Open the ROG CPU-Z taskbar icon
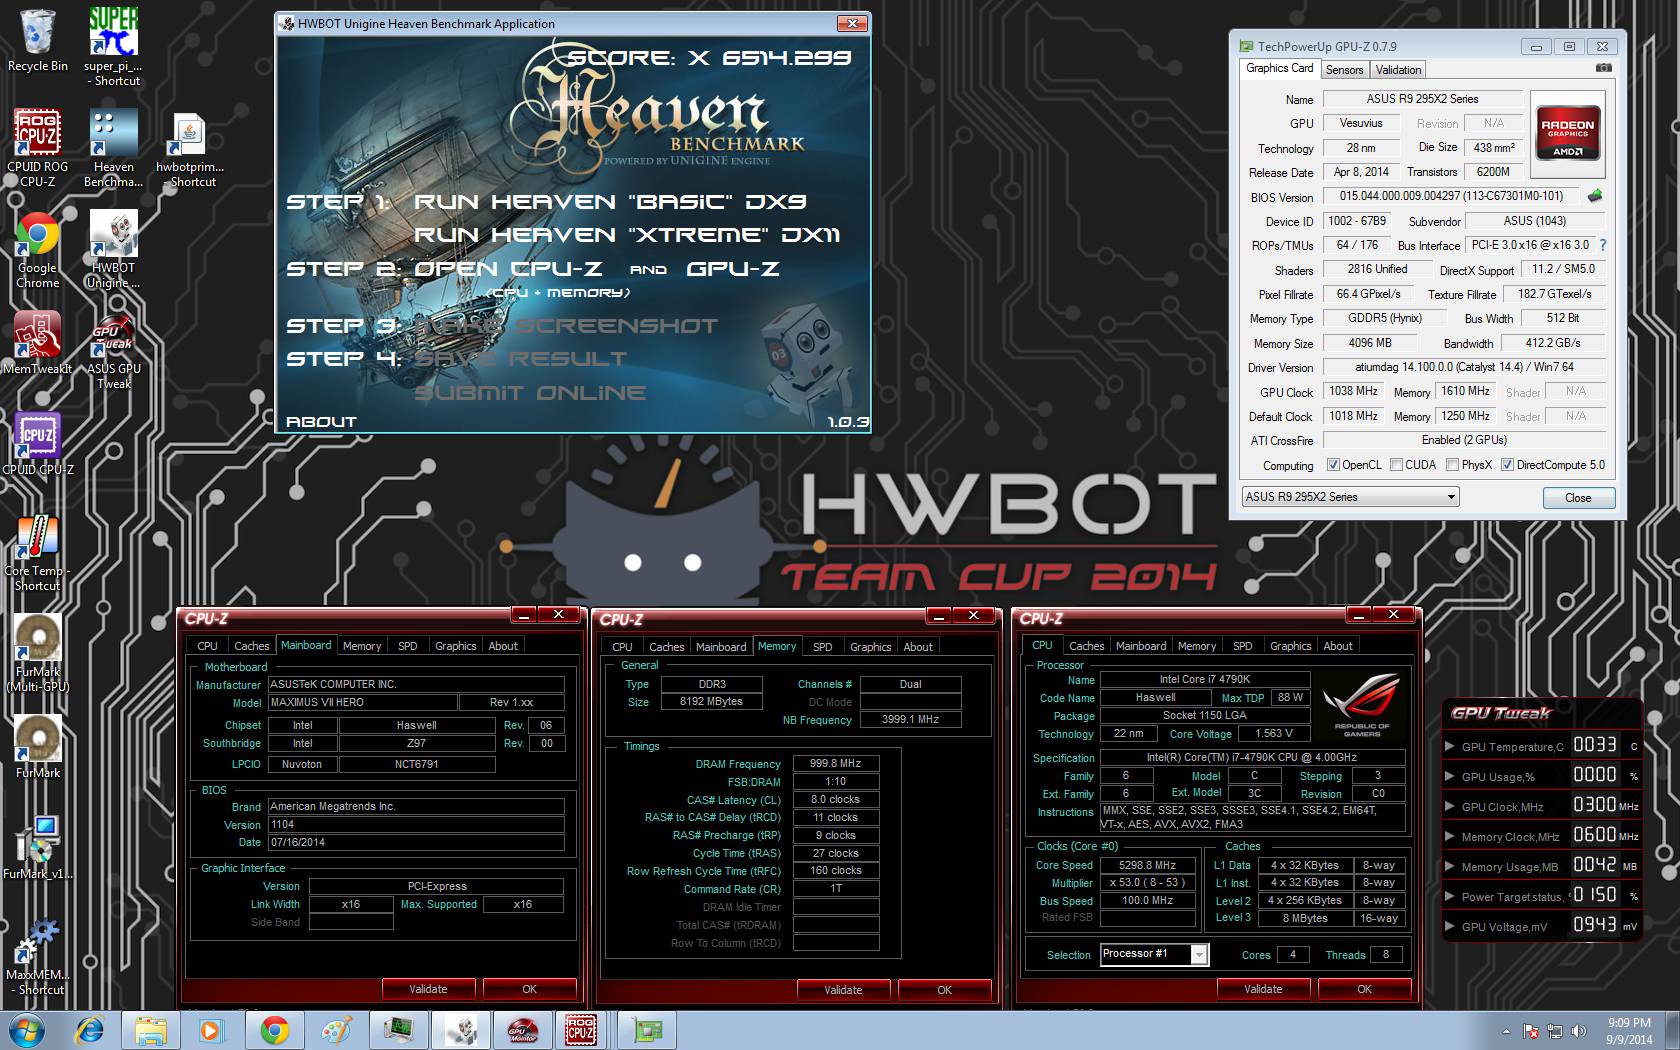 [582, 1030]
